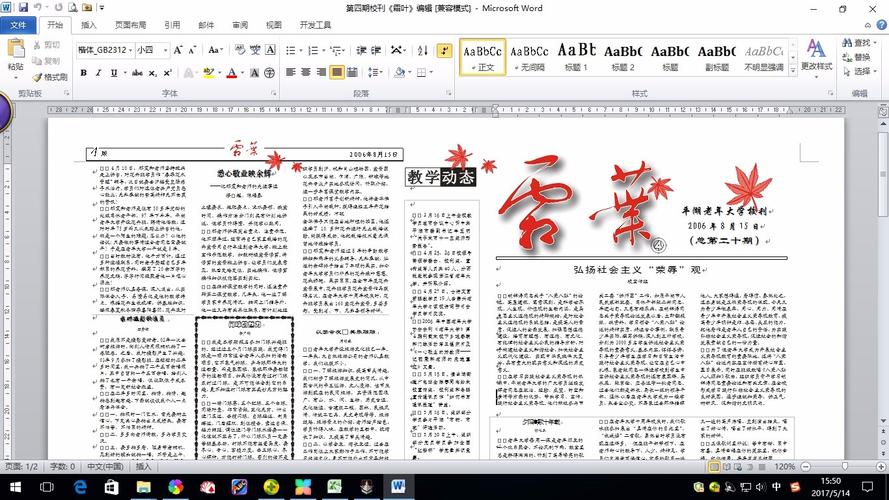Toggle Italic formatting

pos(99,73)
